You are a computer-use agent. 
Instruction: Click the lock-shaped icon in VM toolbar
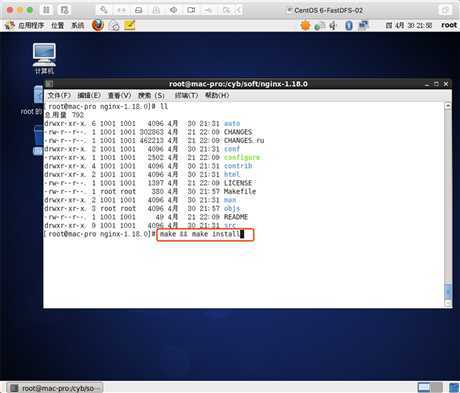[156, 10]
